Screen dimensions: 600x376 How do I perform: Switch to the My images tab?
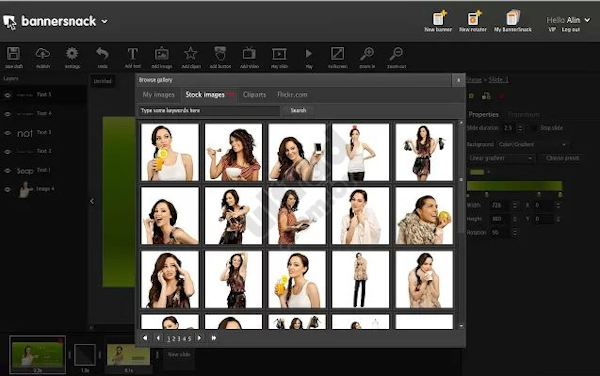coord(158,94)
